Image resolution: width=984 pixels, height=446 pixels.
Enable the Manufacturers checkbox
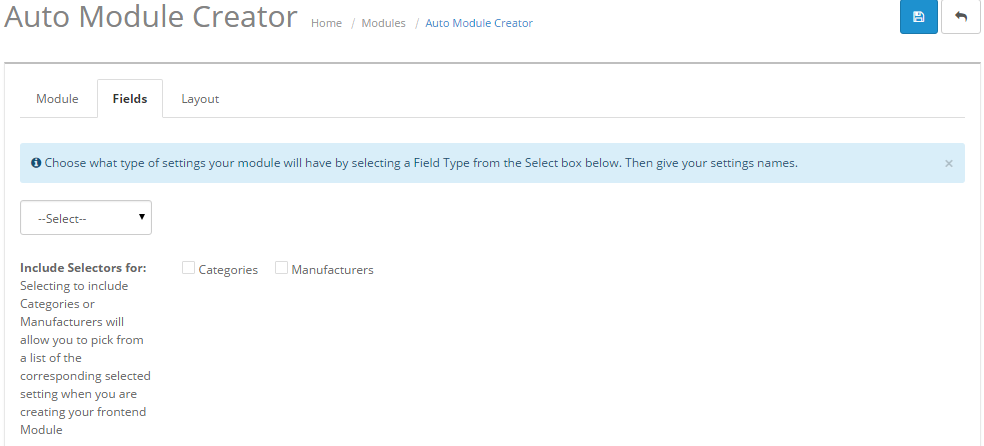281,268
